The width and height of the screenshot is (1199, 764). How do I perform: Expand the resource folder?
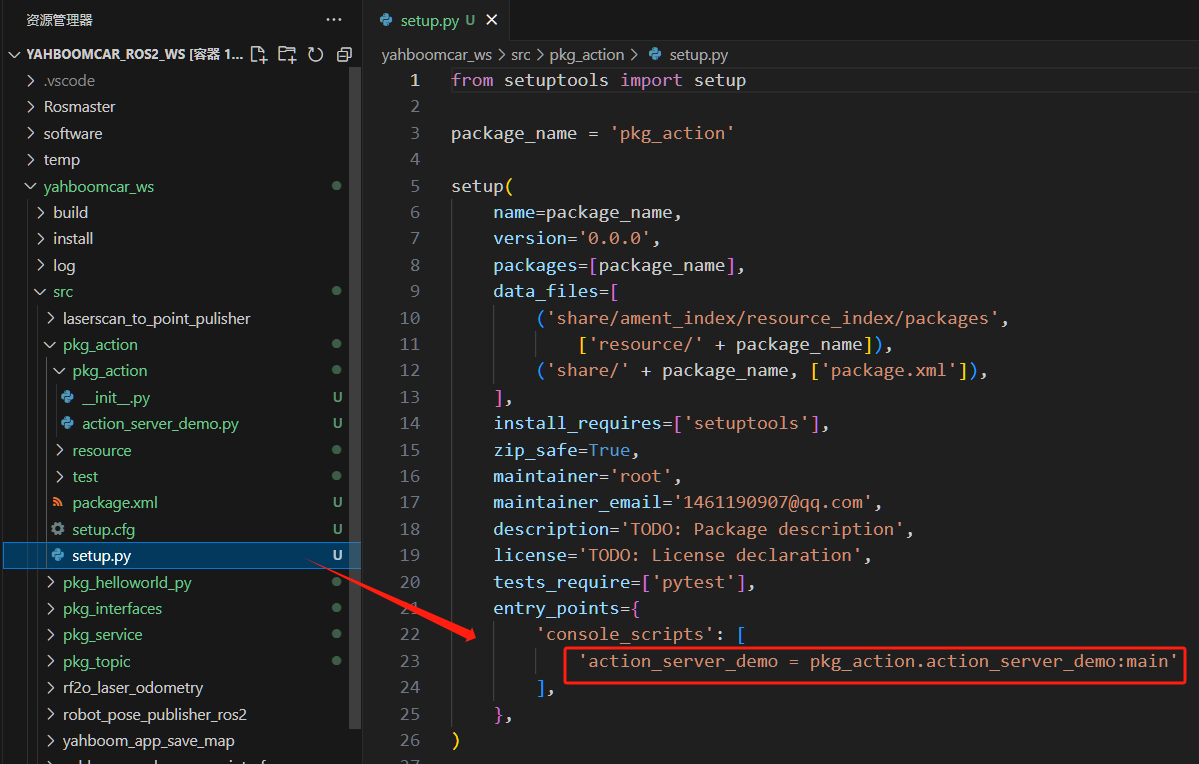pos(60,450)
